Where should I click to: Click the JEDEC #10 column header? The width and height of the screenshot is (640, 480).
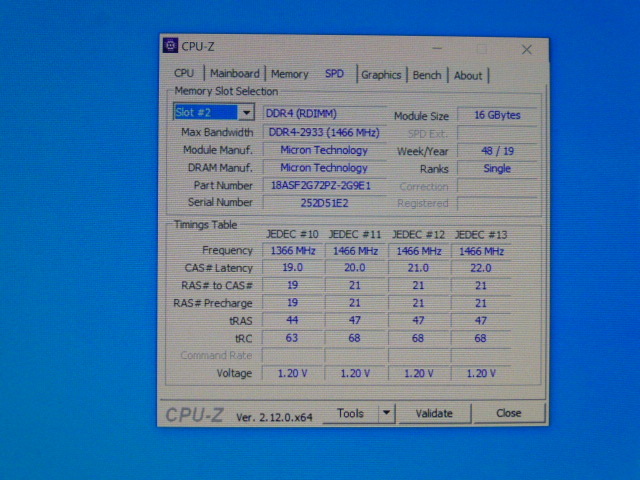tap(292, 234)
